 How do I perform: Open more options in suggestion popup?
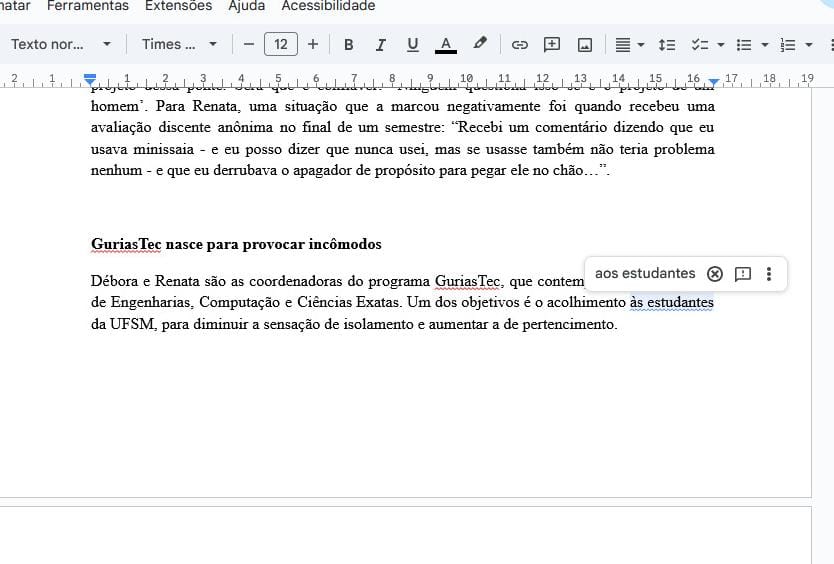[768, 274]
